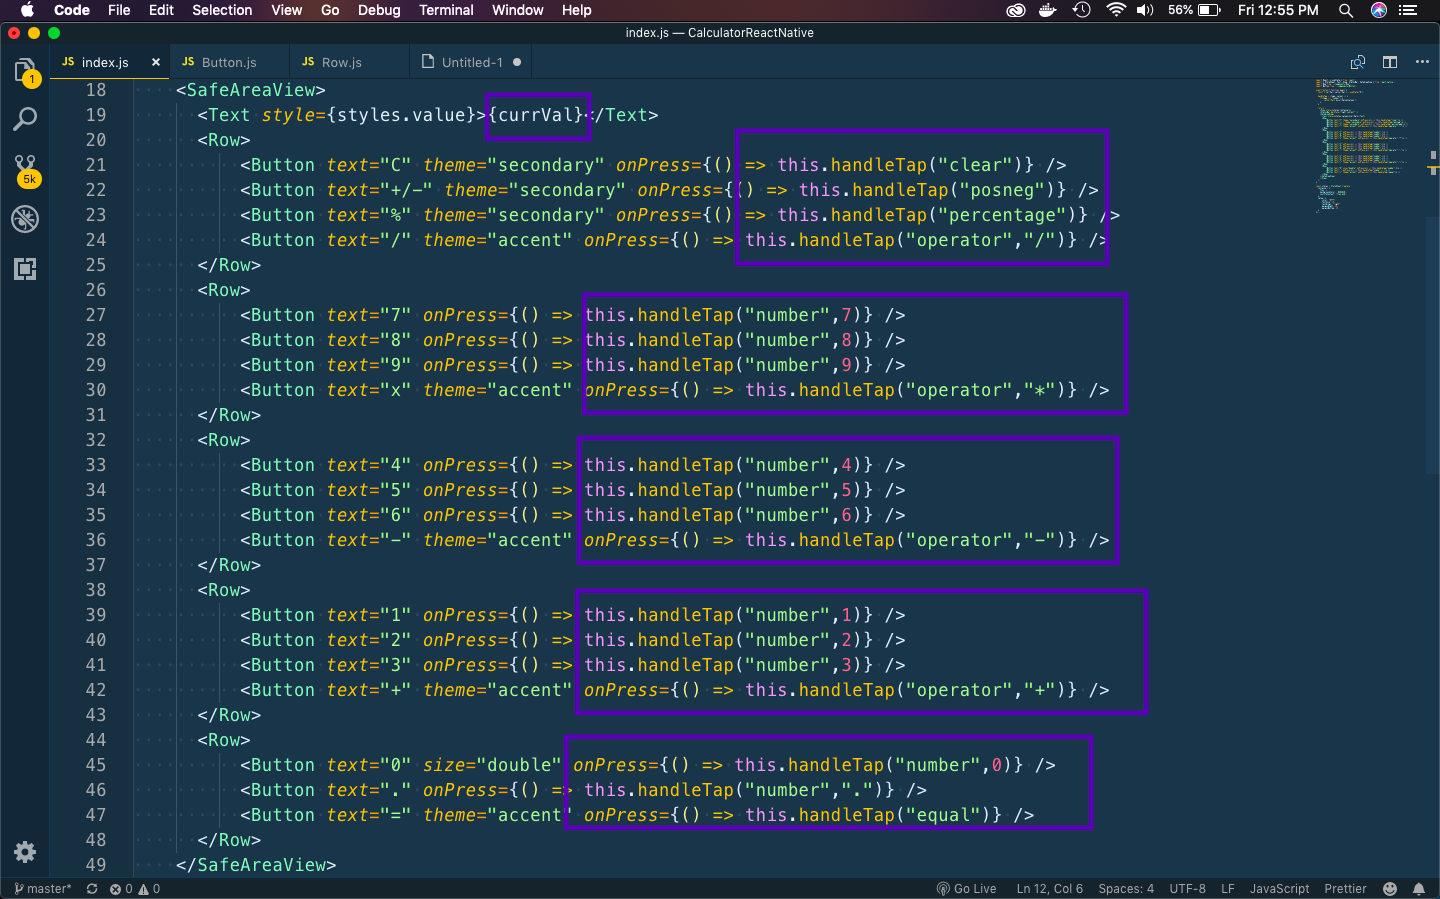Click the synchronize changes icon in status bar

tap(92, 888)
